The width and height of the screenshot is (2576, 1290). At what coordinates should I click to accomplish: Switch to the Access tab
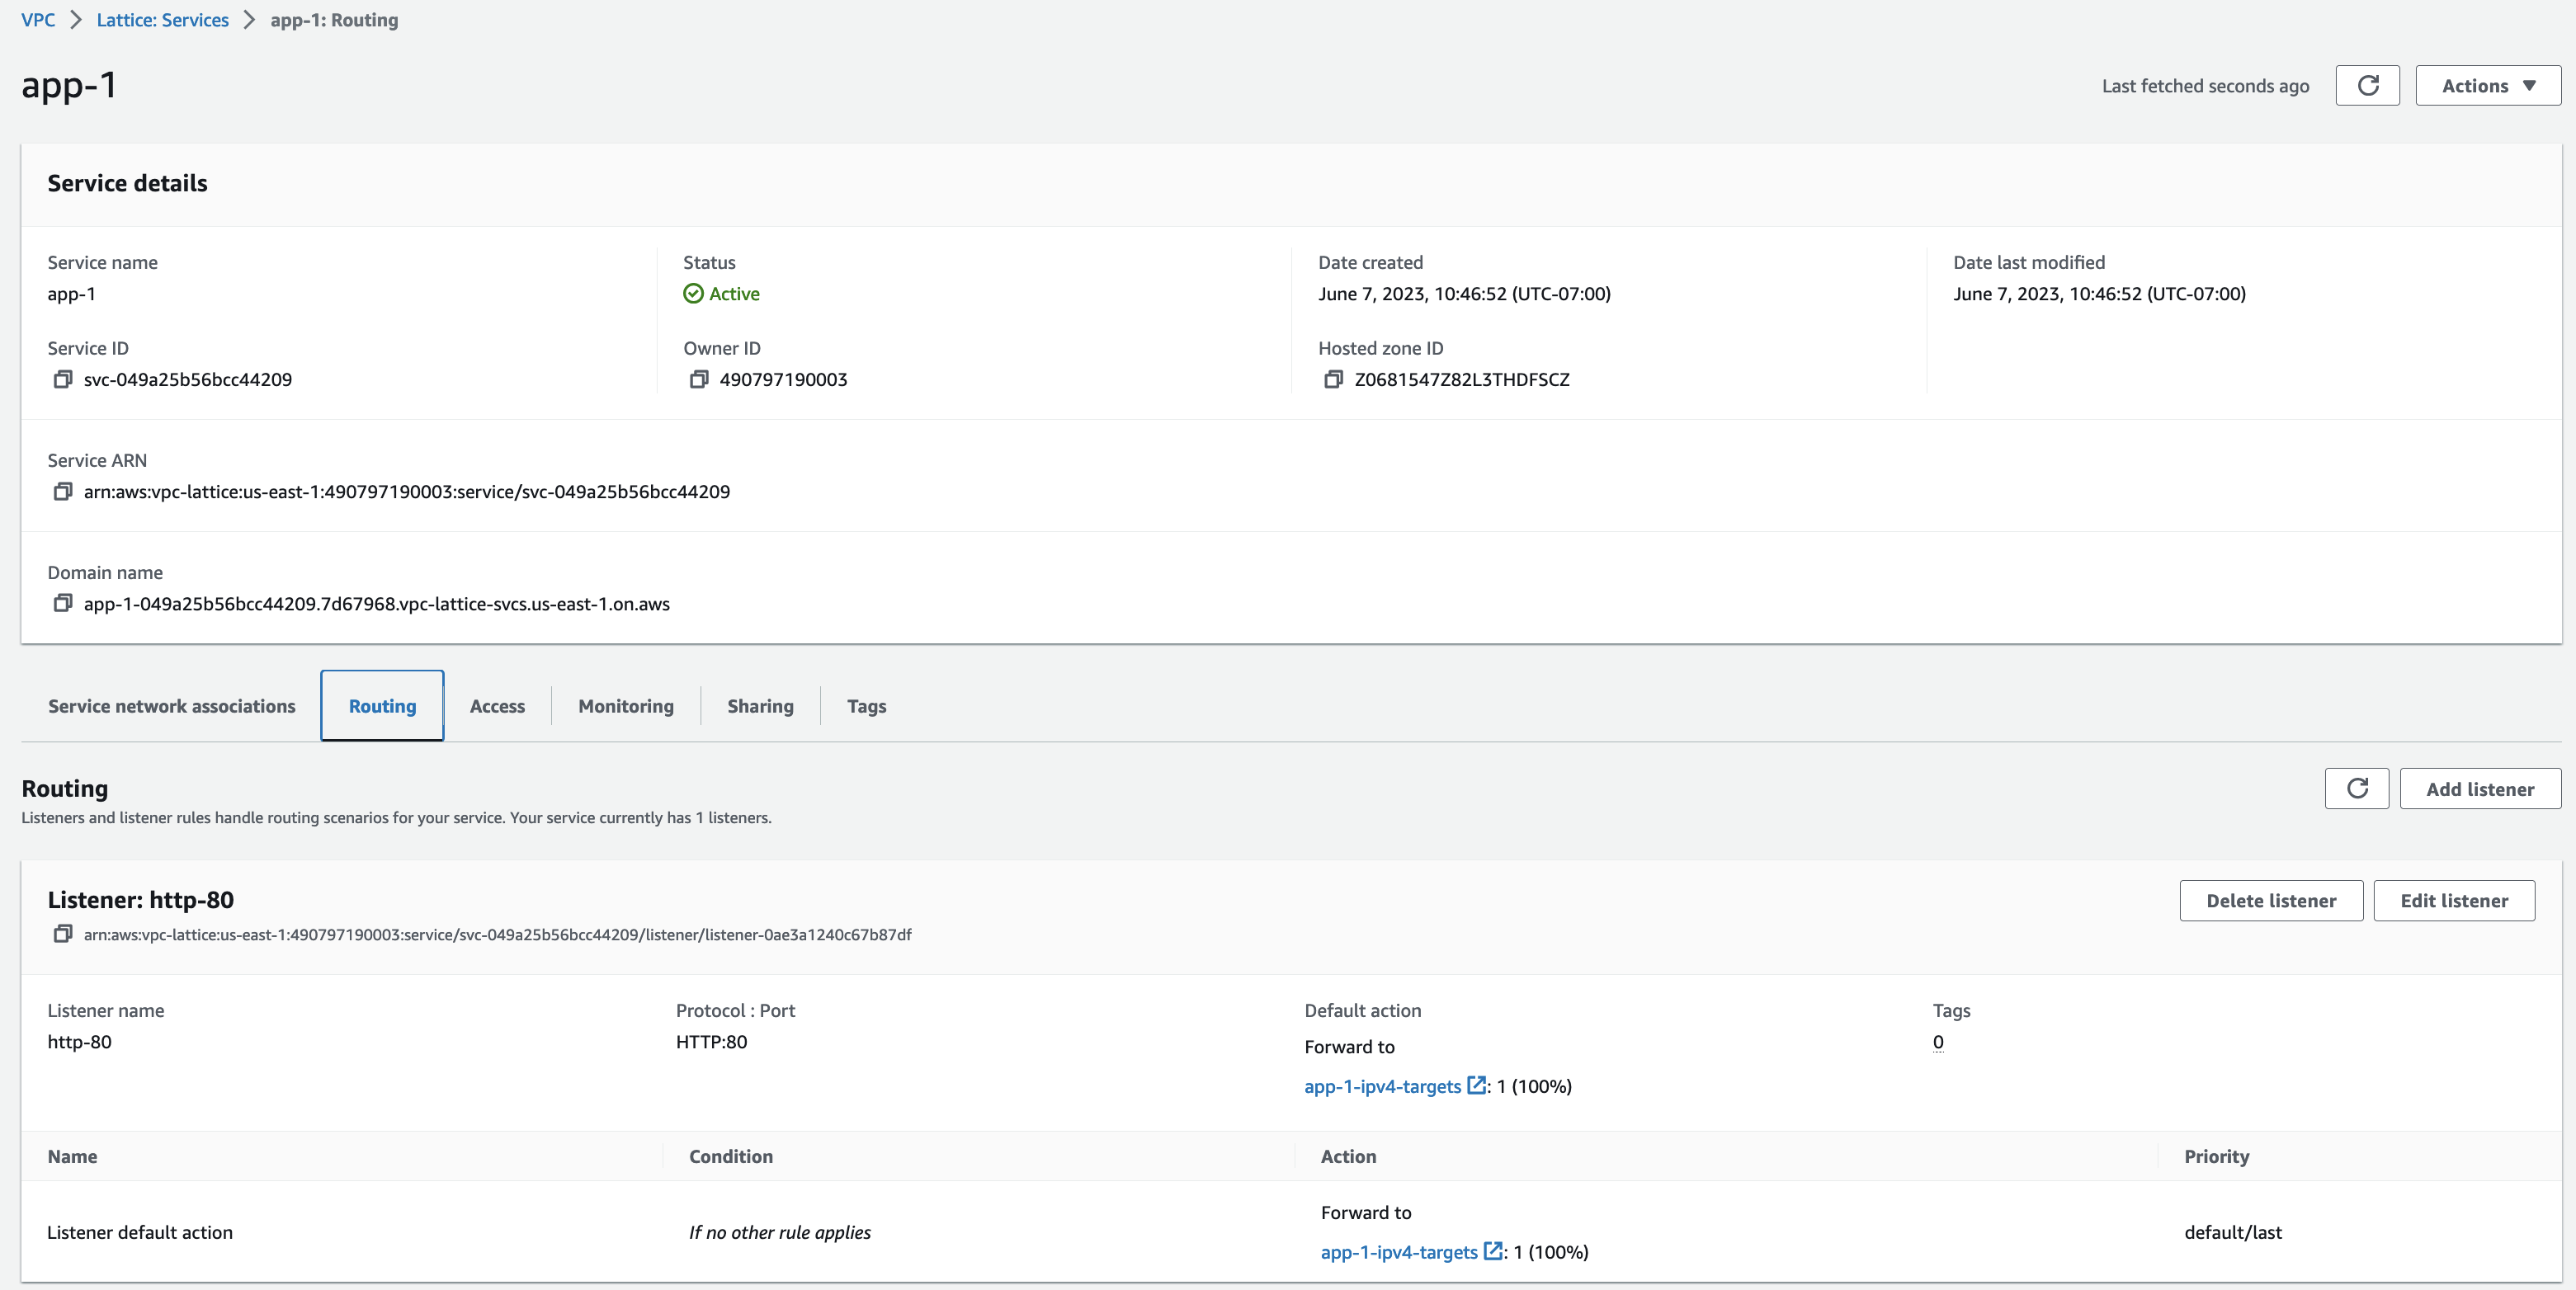pyautogui.click(x=497, y=706)
